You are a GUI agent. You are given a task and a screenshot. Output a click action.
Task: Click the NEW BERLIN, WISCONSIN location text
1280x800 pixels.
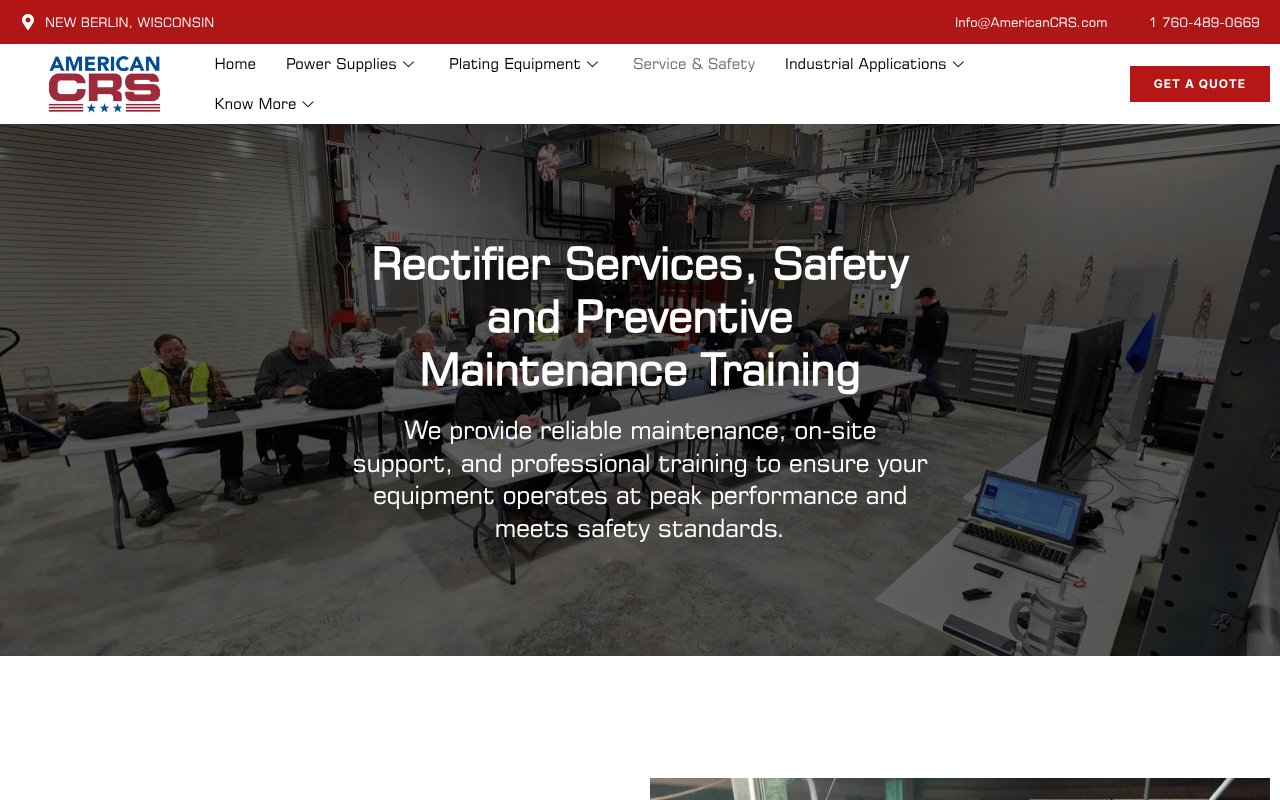131,21
